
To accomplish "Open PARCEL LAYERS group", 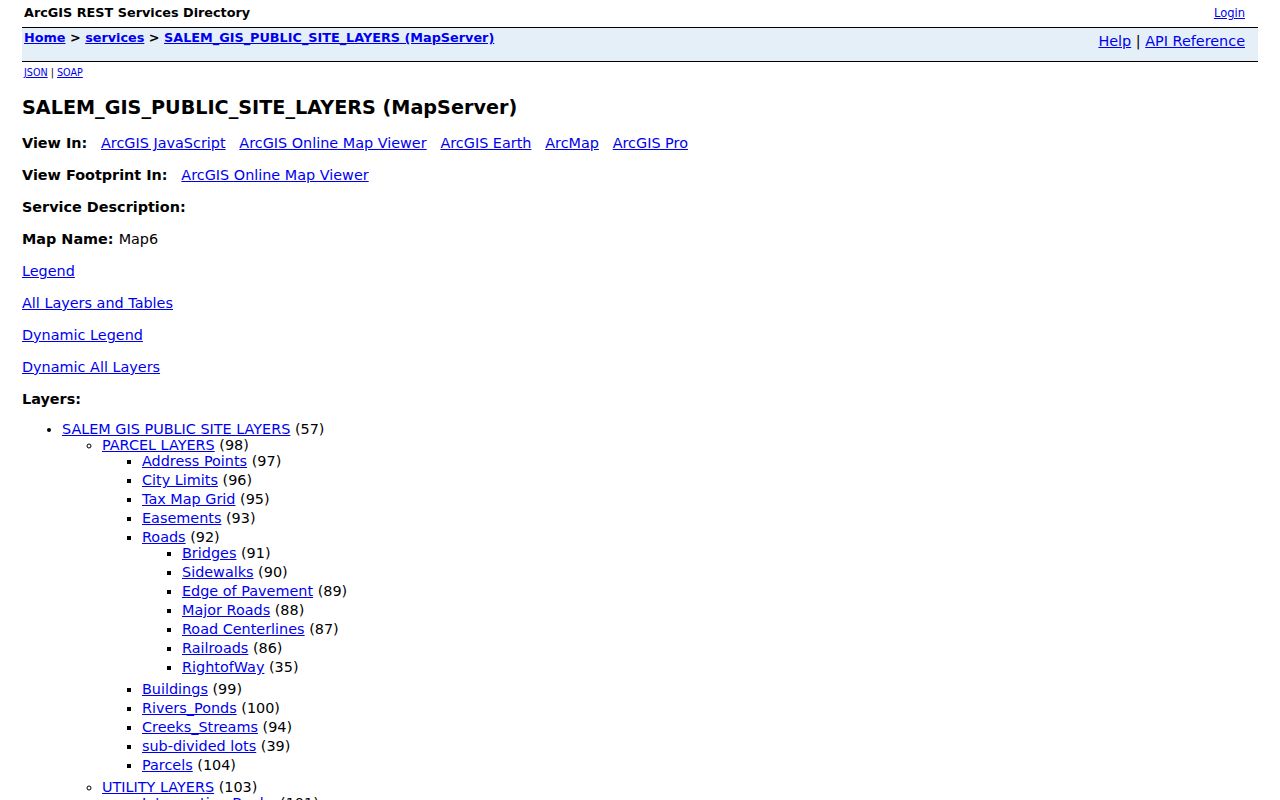I will [158, 445].
